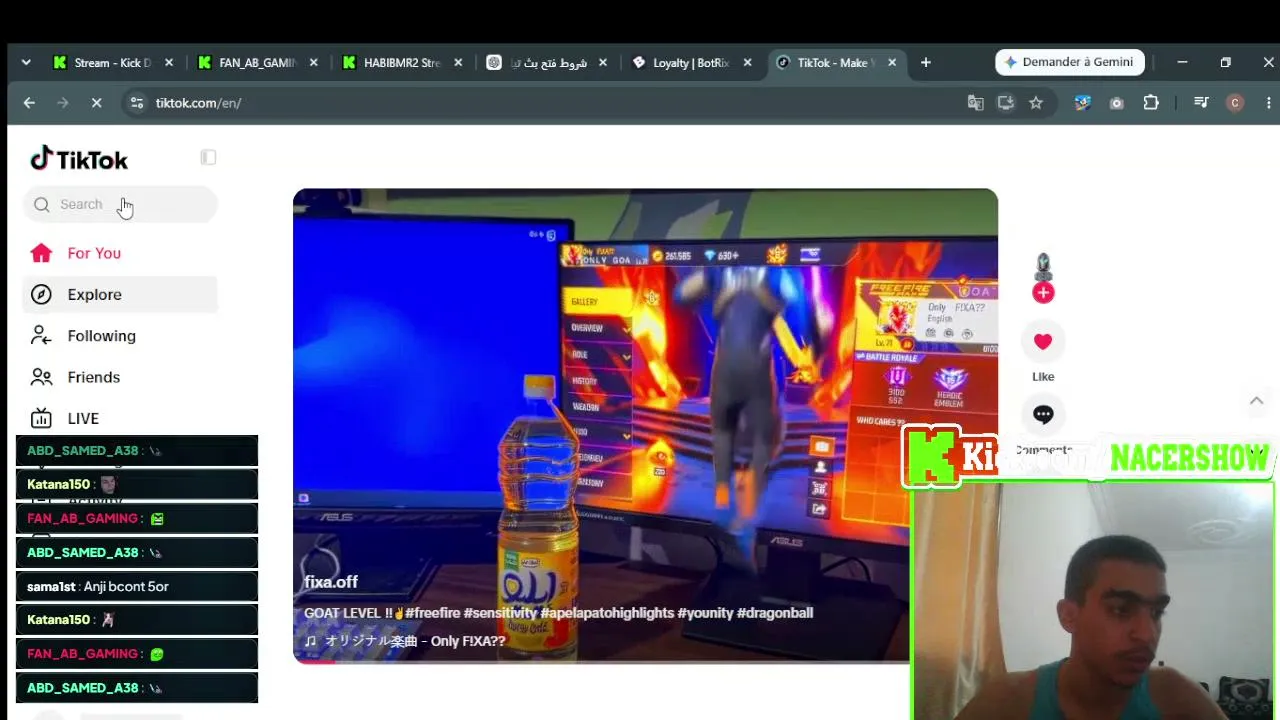1280x720 pixels.
Task: Switch to the HABIBMR2 Stream tab
Action: (402, 62)
